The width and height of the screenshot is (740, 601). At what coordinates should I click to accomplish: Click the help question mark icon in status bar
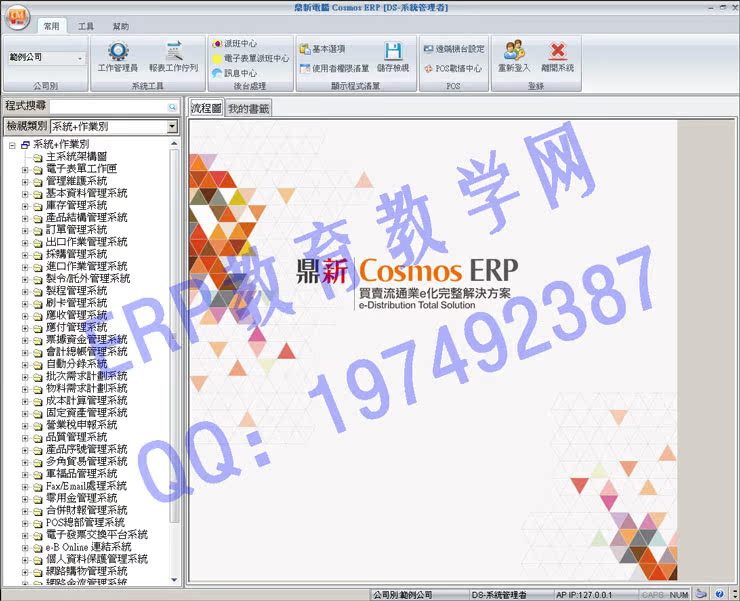pyautogui.click(x=719, y=594)
